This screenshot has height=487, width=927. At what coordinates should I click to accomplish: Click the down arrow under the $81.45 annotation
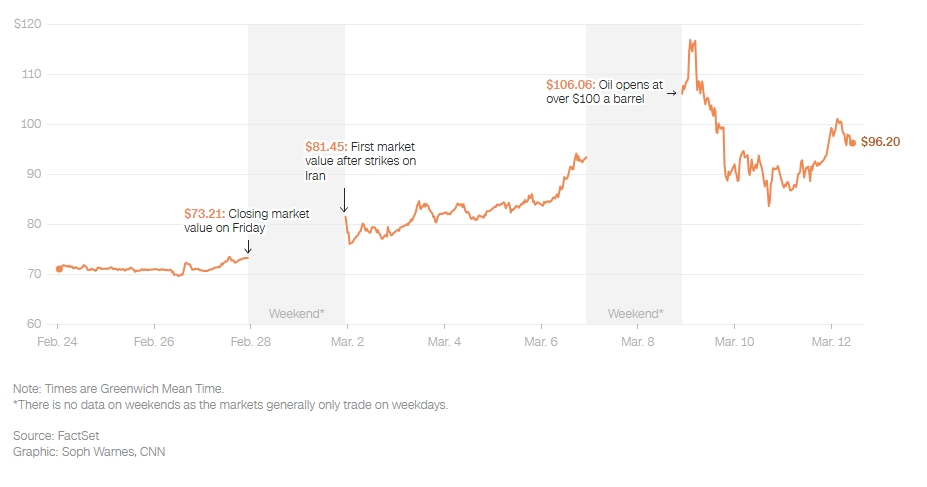(344, 199)
